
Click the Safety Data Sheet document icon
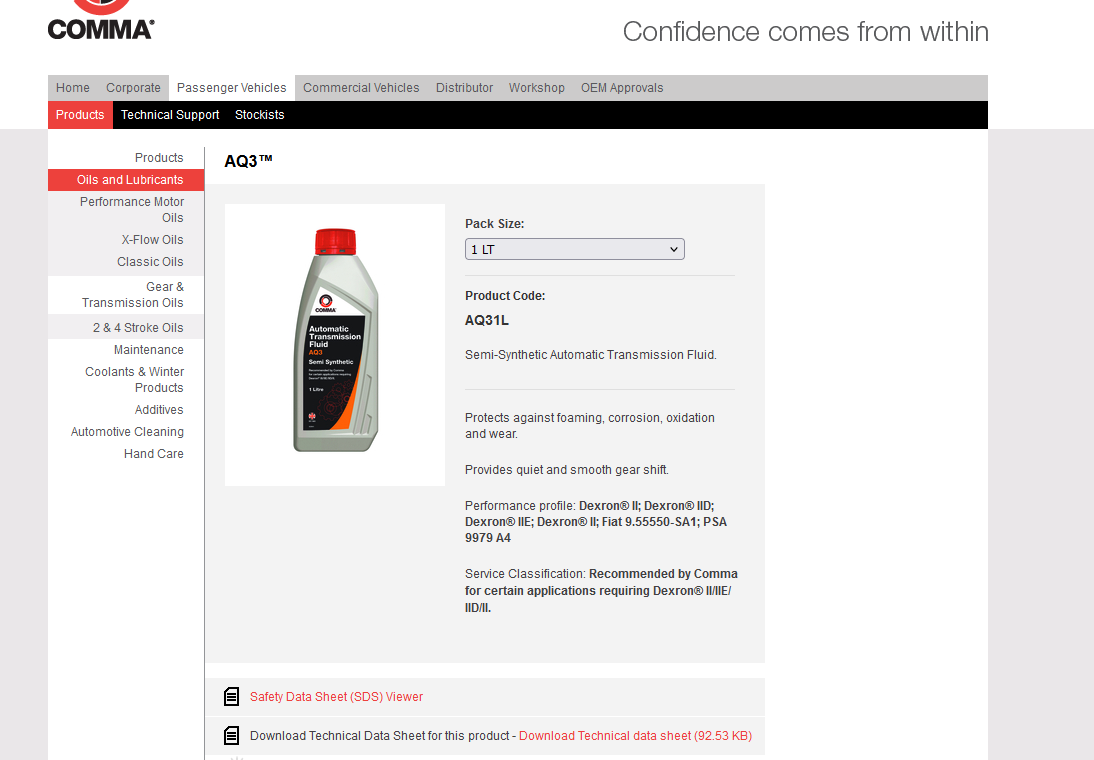point(232,696)
